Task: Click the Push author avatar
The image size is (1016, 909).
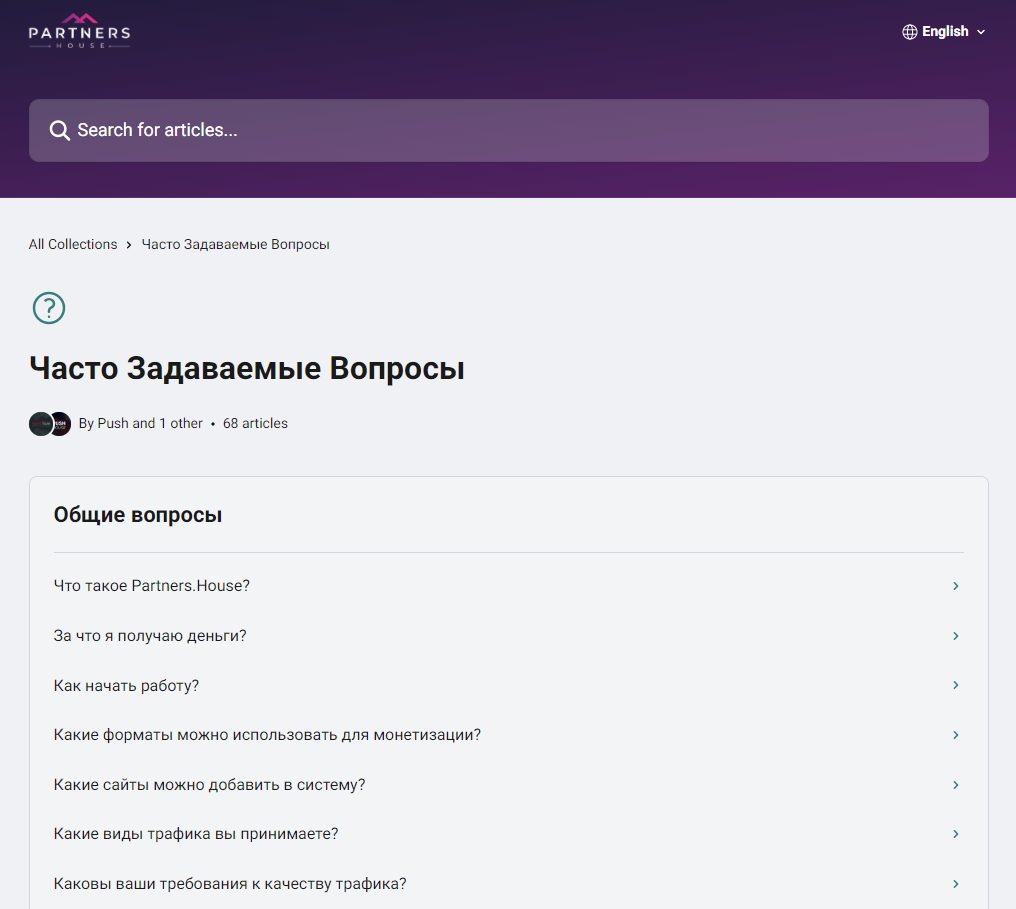Action: (x=60, y=424)
